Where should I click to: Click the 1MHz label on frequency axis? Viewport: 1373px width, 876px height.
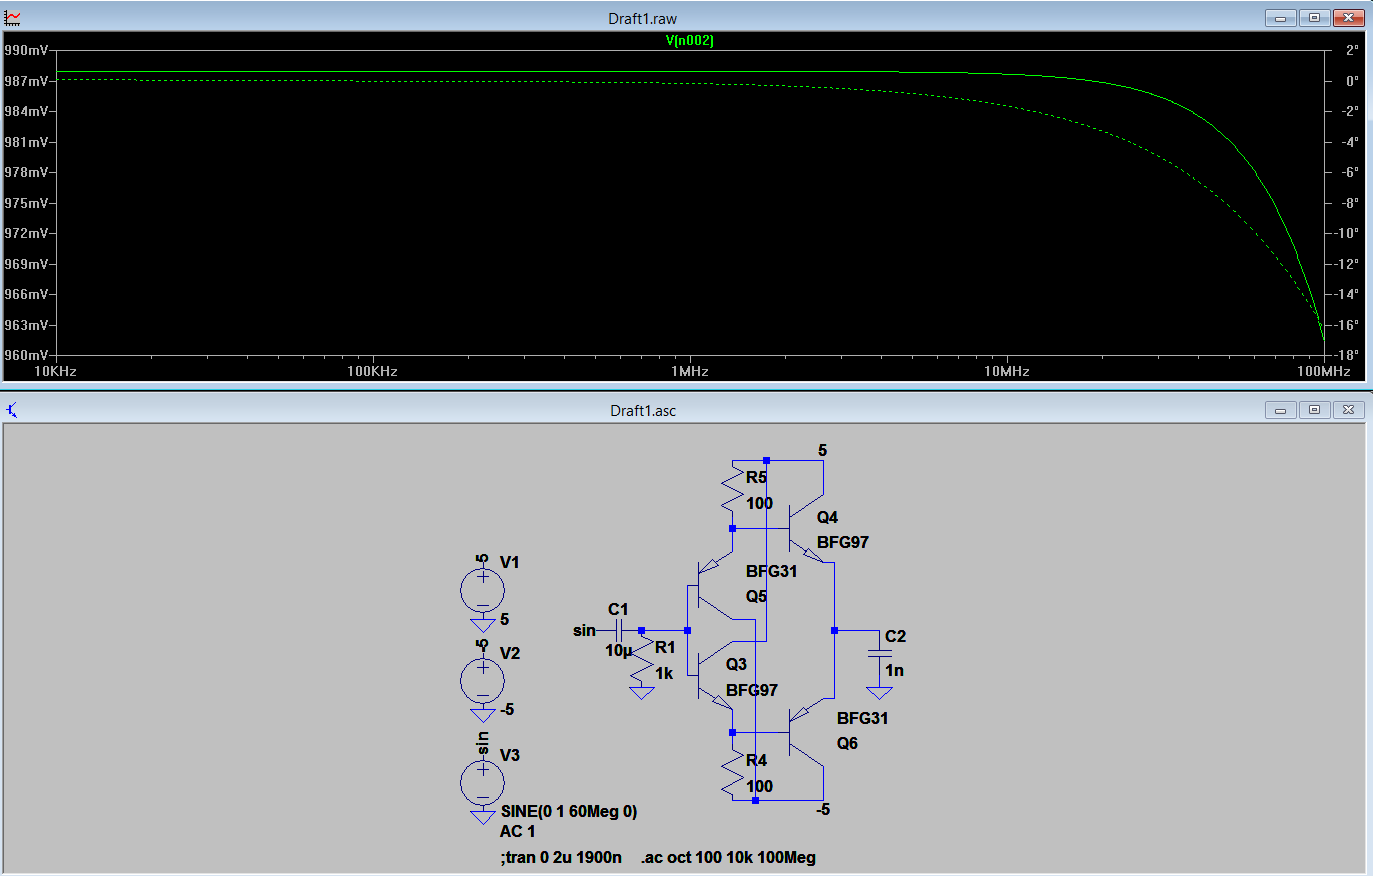pyautogui.click(x=690, y=371)
